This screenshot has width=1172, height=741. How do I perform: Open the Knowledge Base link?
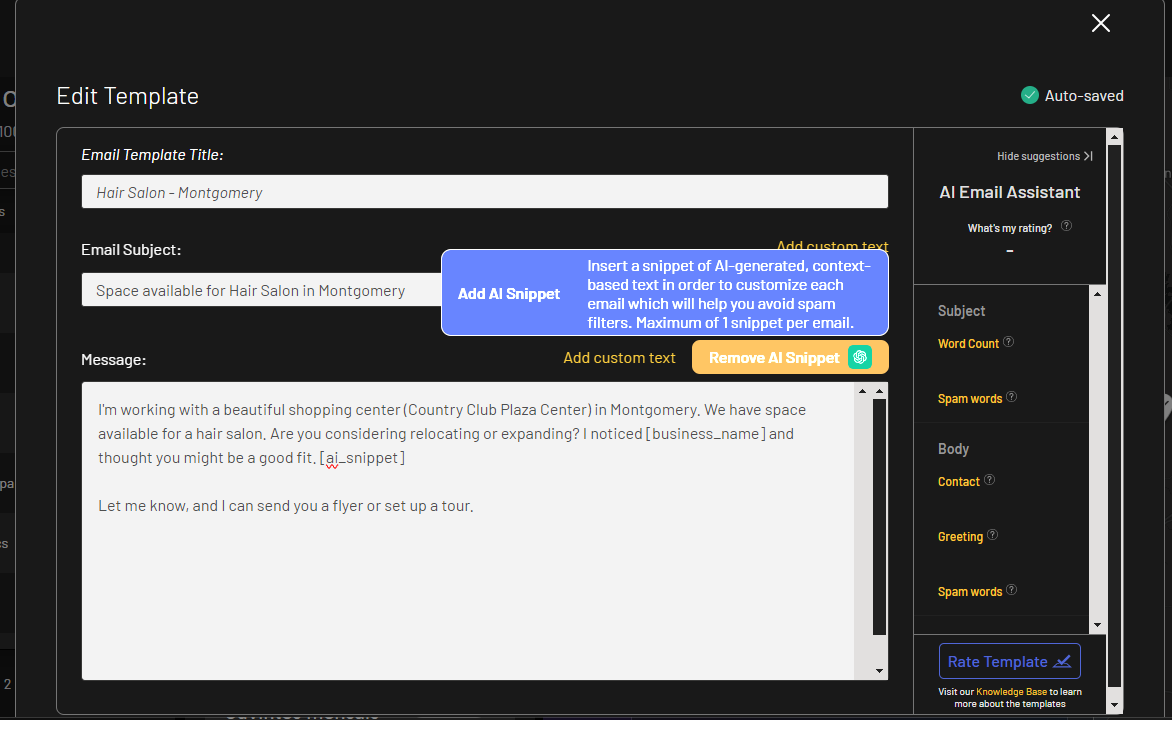(1011, 692)
